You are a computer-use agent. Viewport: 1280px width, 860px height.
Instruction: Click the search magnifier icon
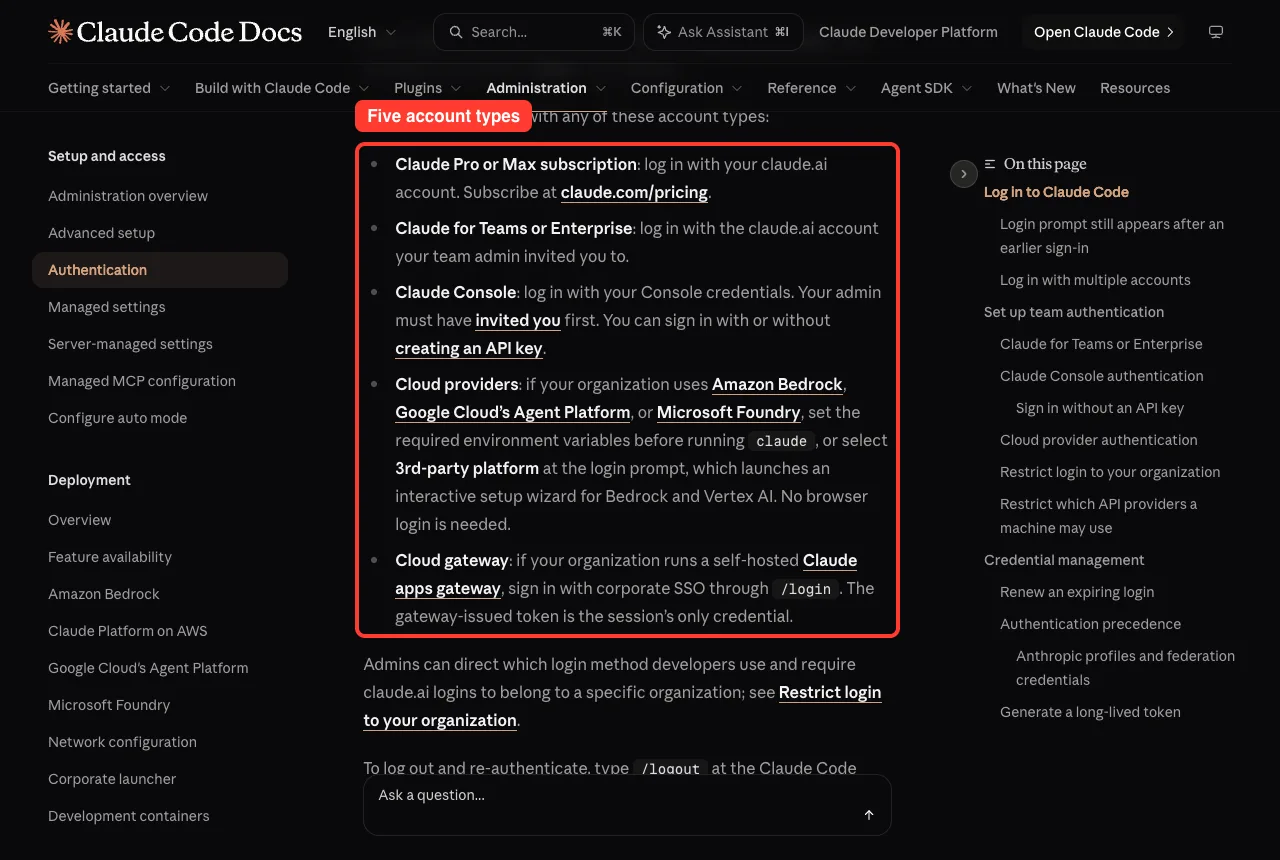[455, 32]
